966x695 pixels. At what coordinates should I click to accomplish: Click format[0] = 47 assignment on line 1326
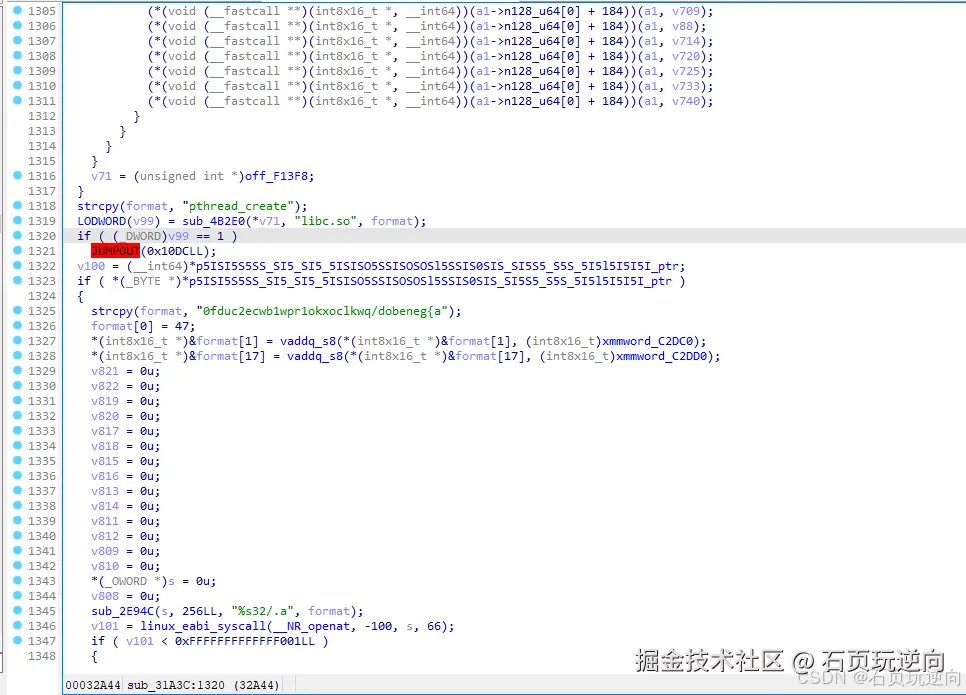143,326
